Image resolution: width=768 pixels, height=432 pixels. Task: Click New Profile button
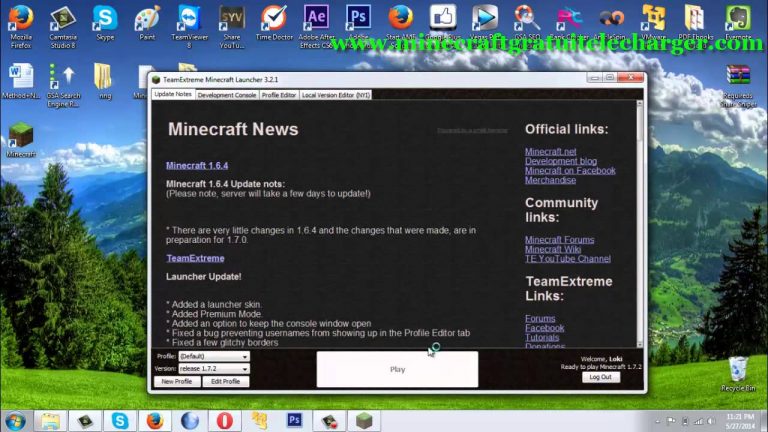tap(177, 381)
